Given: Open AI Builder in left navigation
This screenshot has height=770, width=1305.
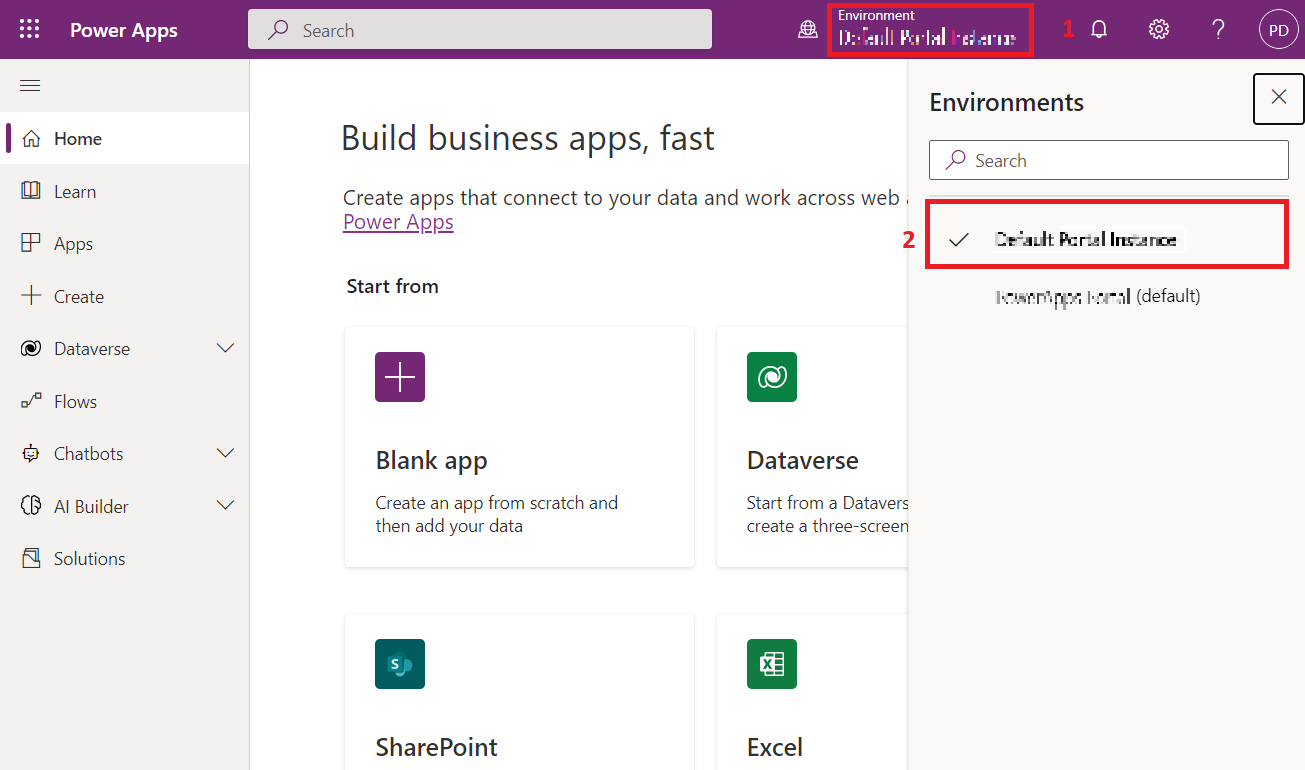Looking at the screenshot, I should pos(125,507).
